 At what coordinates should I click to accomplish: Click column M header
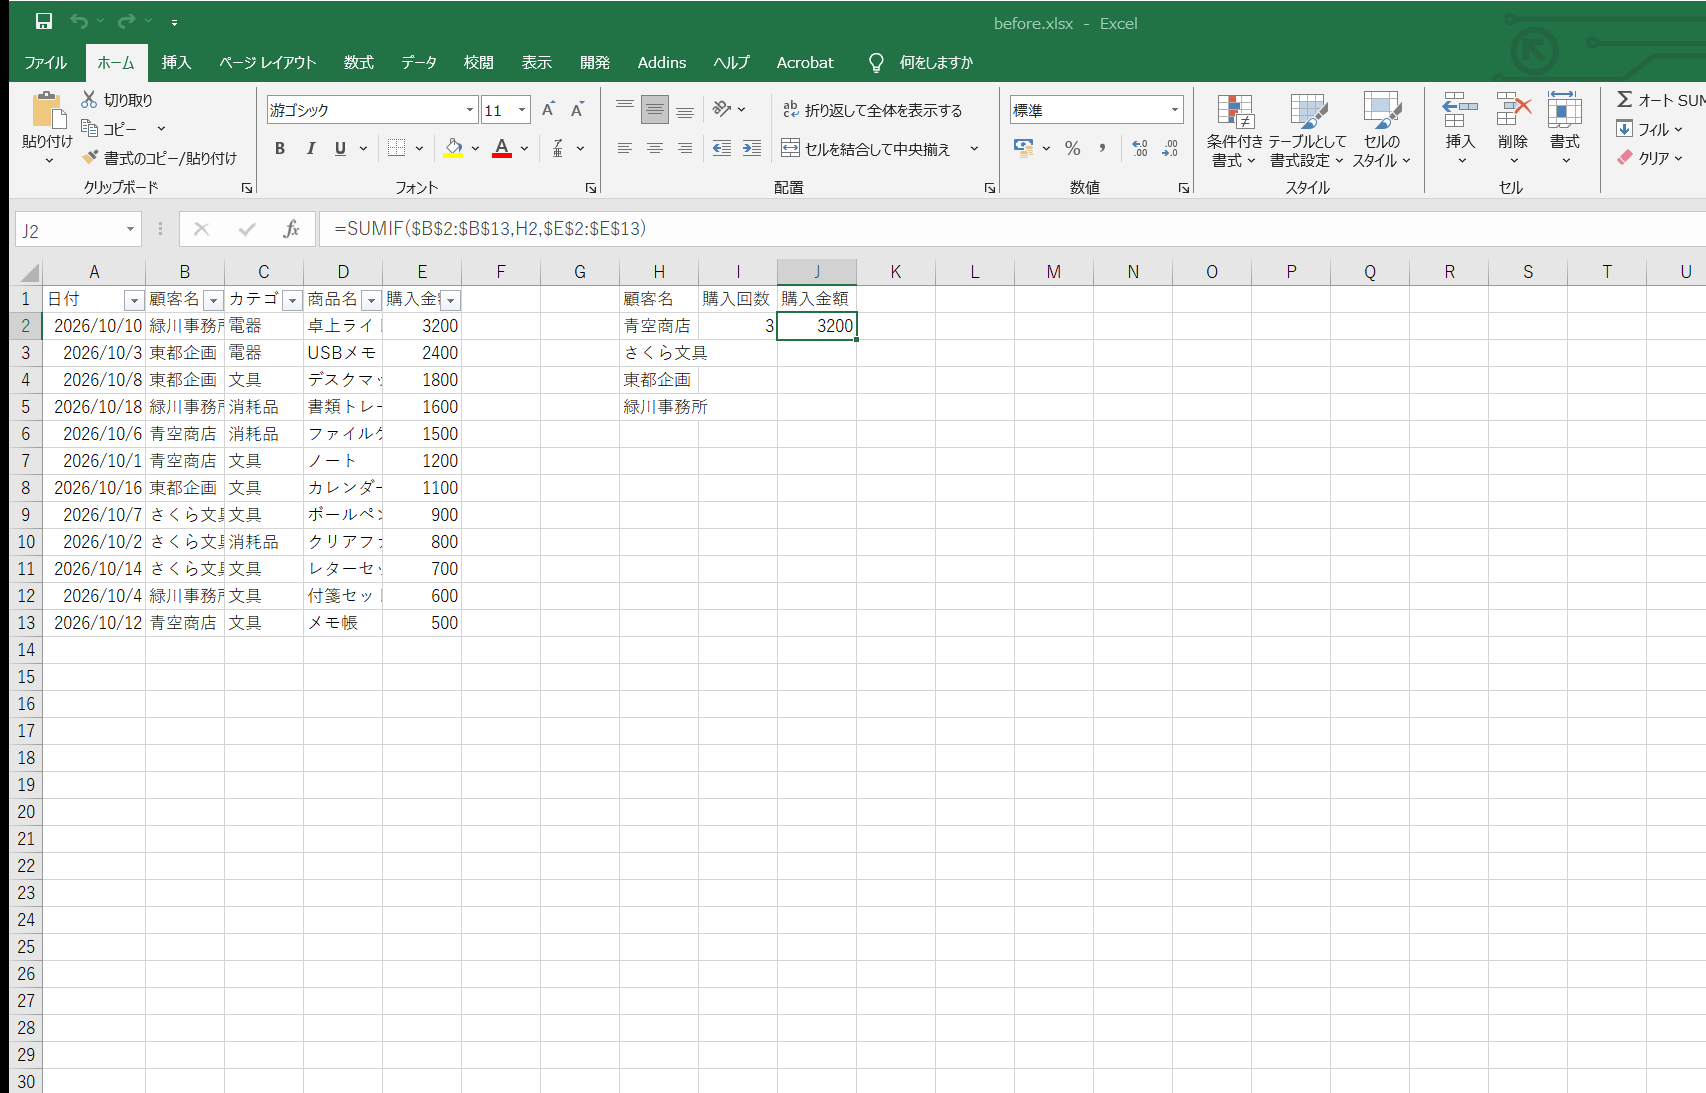(1054, 272)
